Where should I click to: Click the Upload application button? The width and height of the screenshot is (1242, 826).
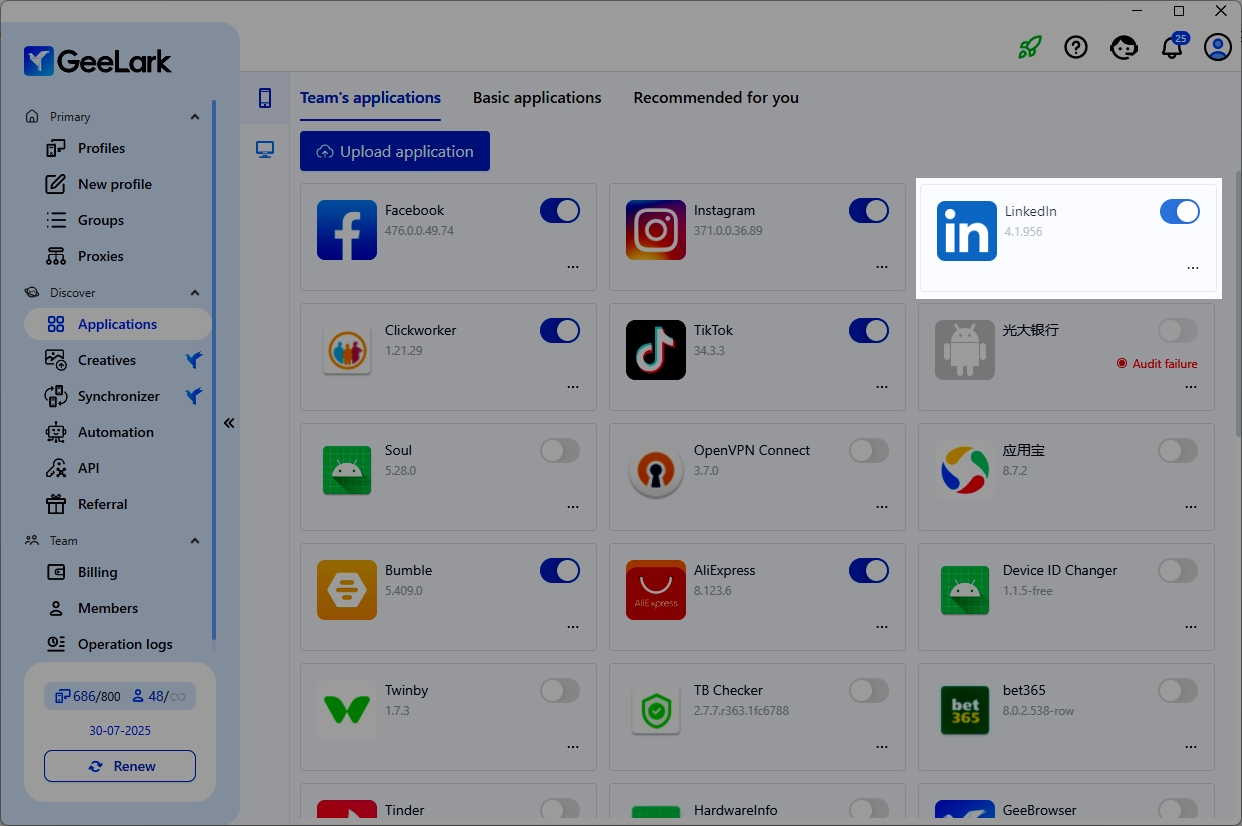tap(395, 151)
